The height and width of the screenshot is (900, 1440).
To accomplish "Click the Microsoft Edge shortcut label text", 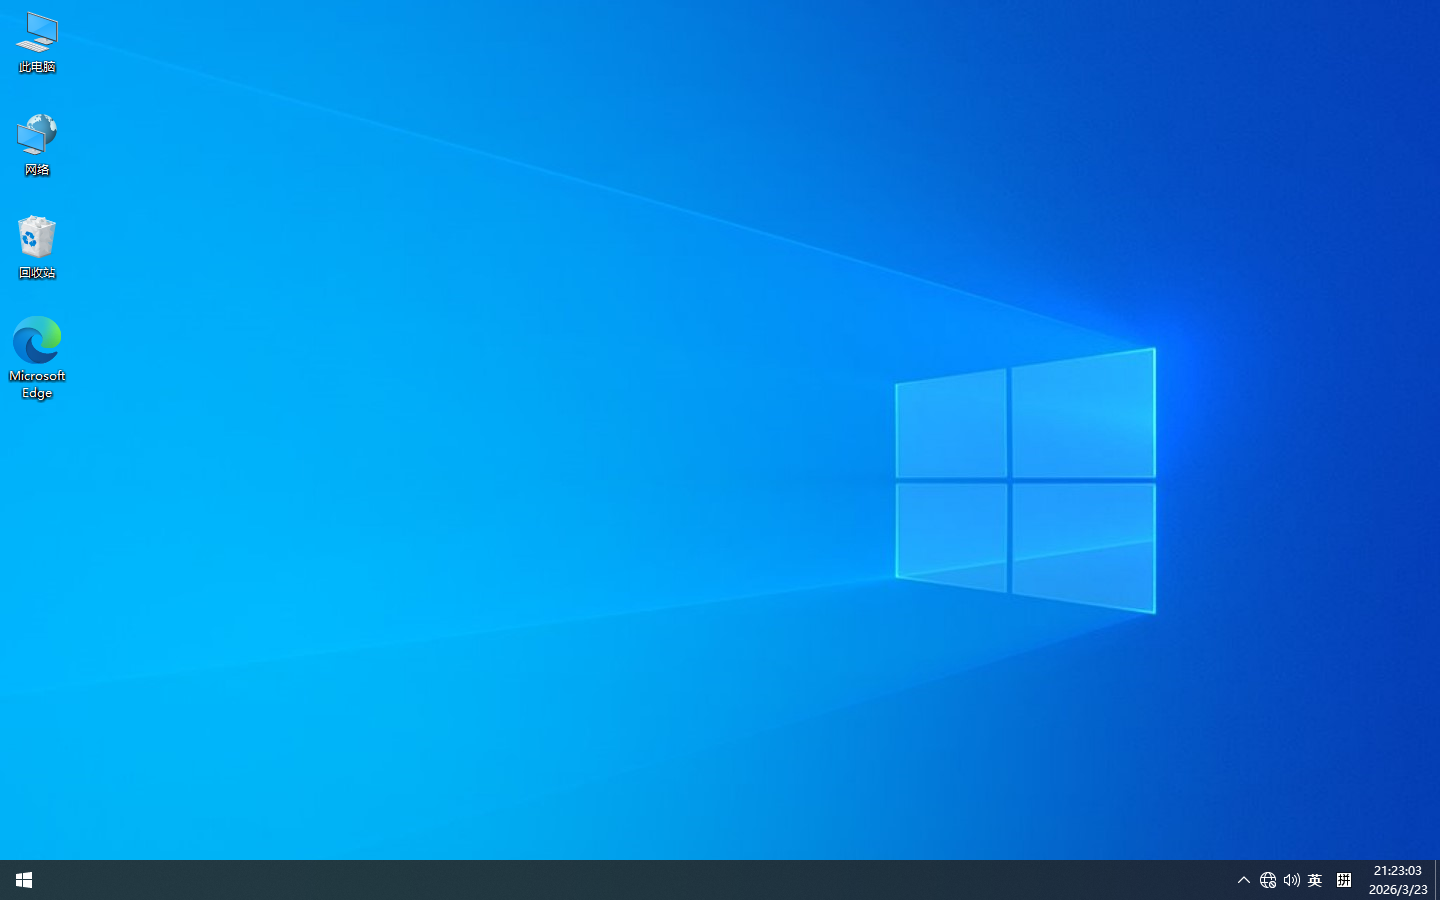I will 36,384.
